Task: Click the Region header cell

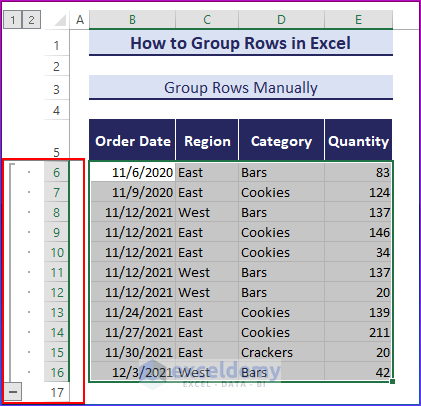Action: pos(207,140)
